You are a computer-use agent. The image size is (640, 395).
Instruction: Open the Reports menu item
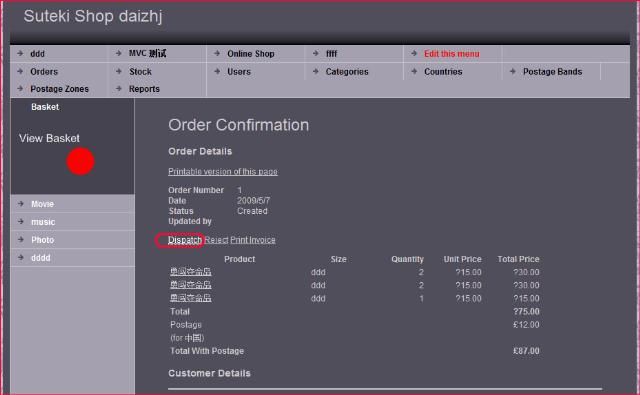(144, 89)
